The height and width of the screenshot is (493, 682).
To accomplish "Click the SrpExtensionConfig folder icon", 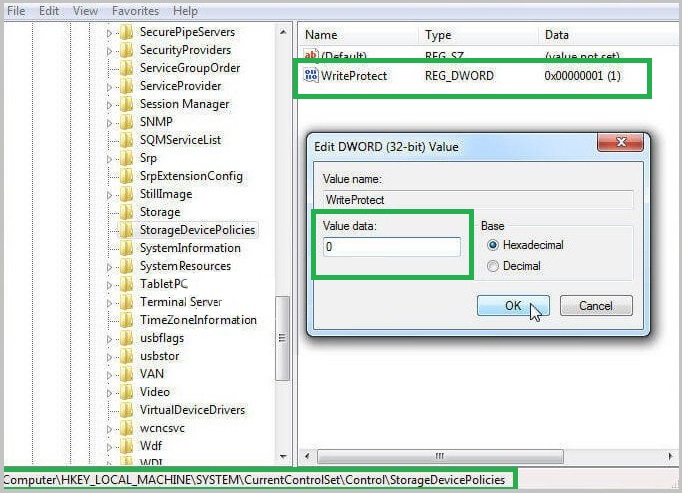I will (127, 176).
